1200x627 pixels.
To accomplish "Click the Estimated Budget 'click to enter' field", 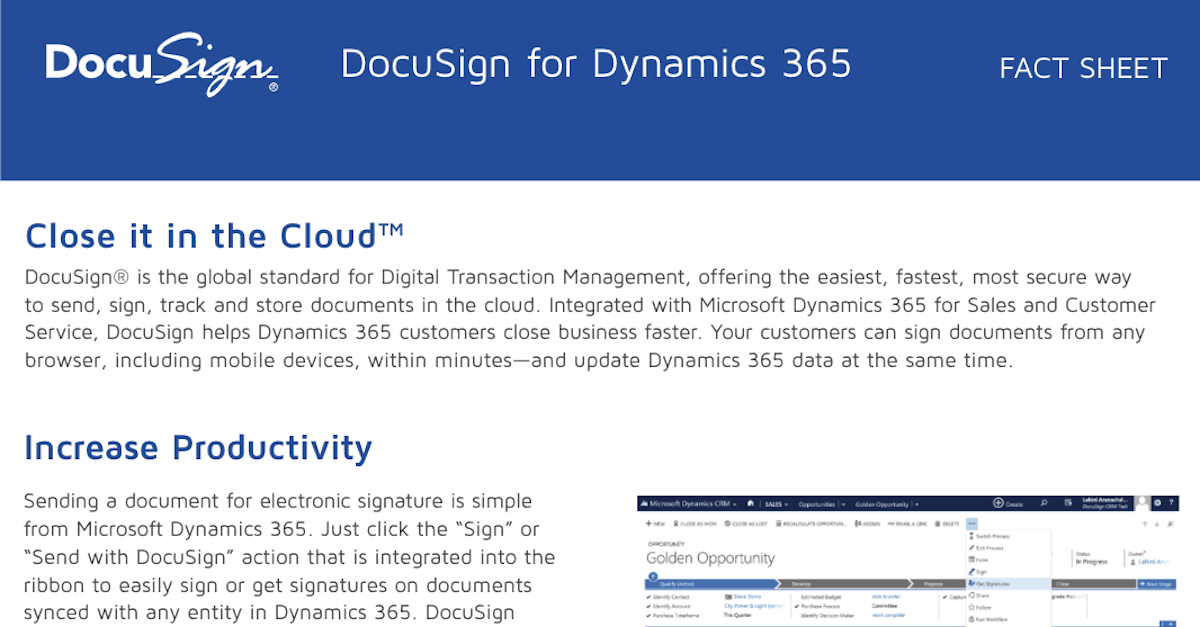I will click(886, 596).
